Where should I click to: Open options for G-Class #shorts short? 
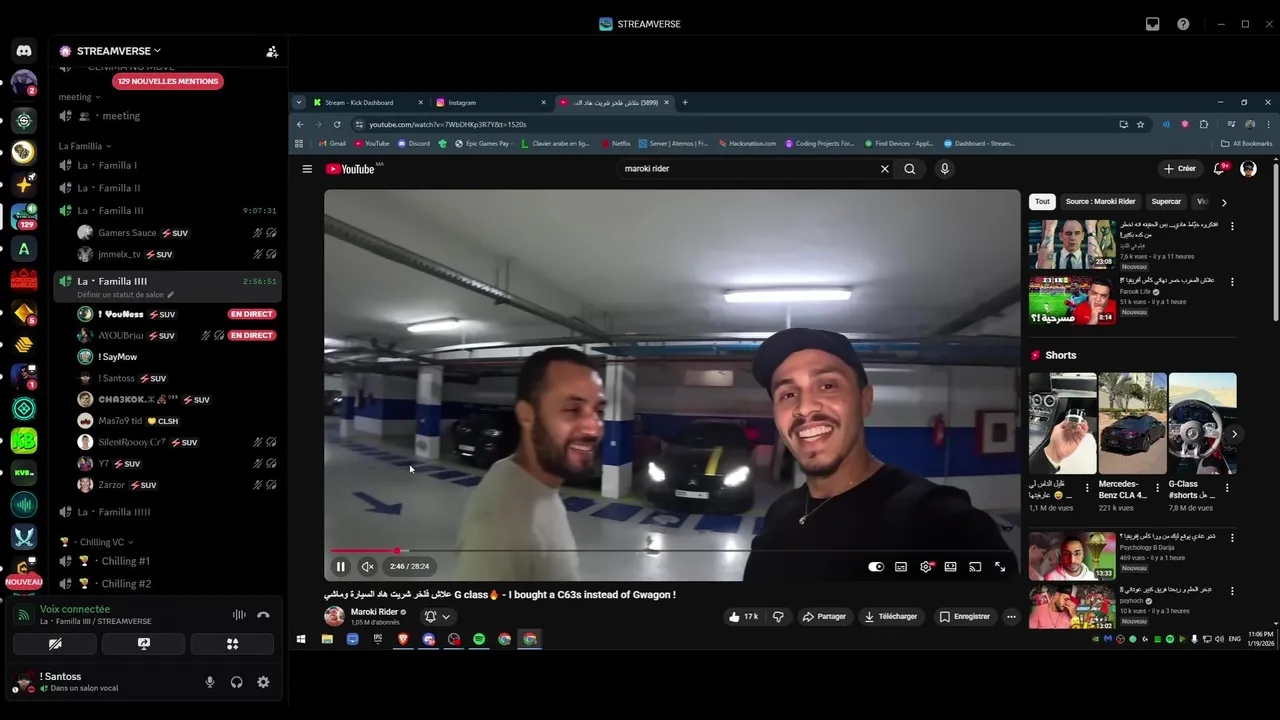[x=1227, y=489]
